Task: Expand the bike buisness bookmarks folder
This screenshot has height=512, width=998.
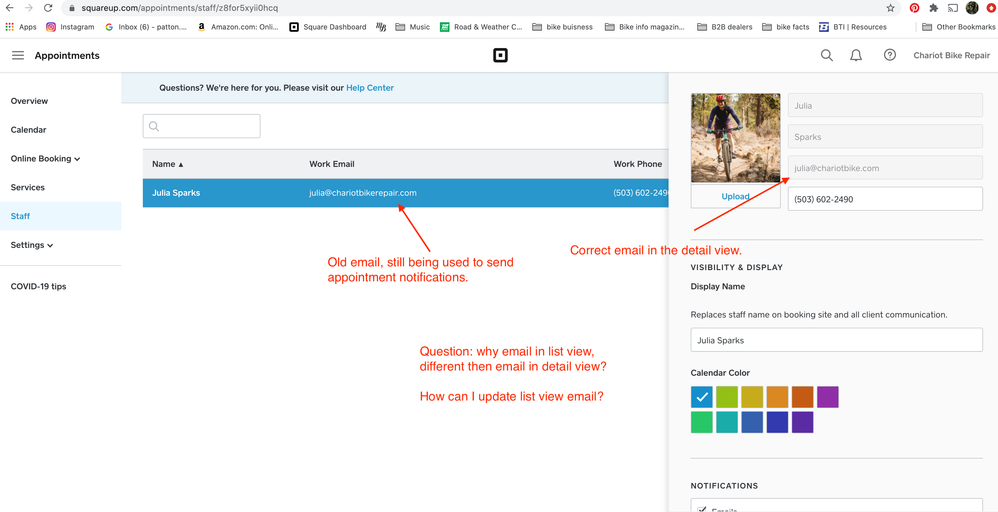Action: pyautogui.click(x=562, y=27)
